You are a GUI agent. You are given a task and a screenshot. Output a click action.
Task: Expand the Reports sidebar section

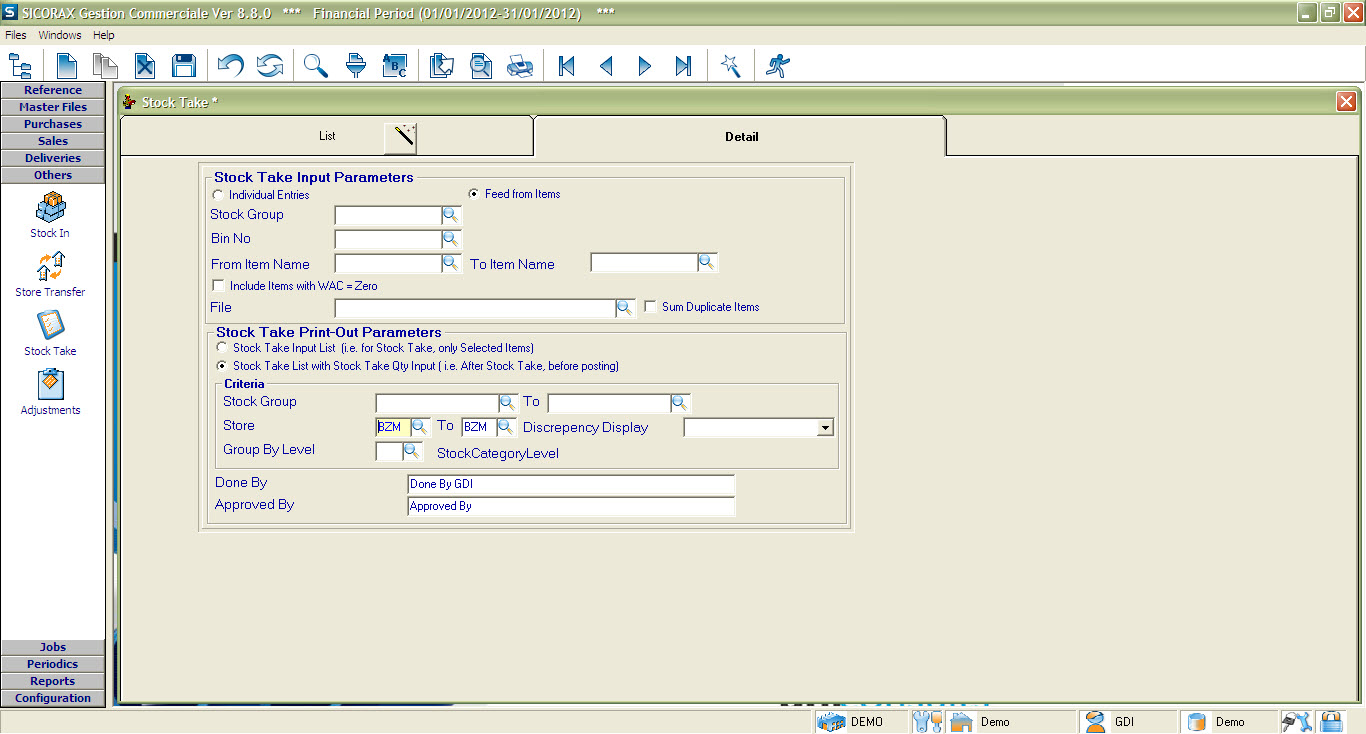coord(53,681)
